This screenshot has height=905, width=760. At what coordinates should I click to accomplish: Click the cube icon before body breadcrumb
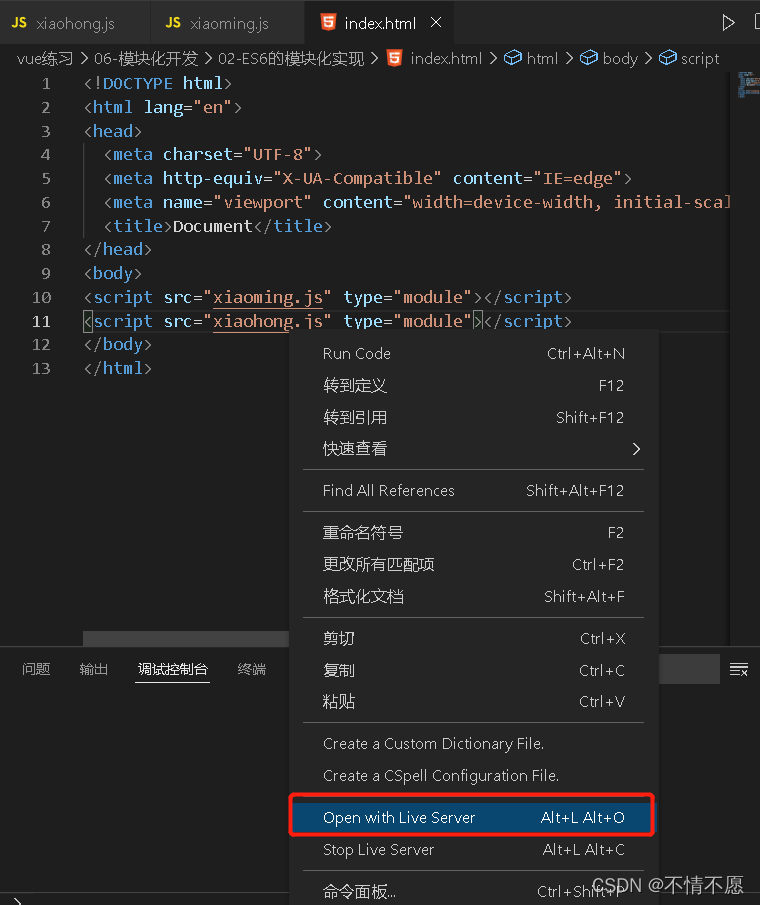click(589, 58)
